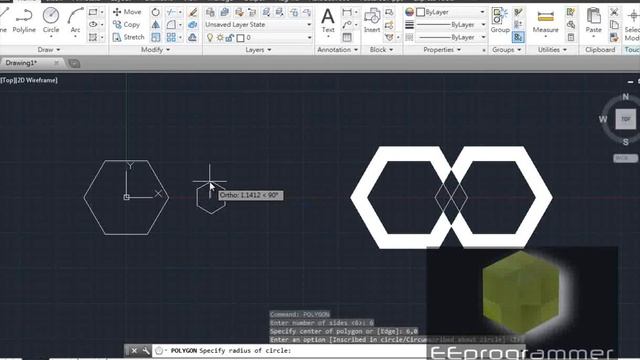The height and width of the screenshot is (360, 640).
Task: Select the Fillet tool icon
Action: [171, 24]
